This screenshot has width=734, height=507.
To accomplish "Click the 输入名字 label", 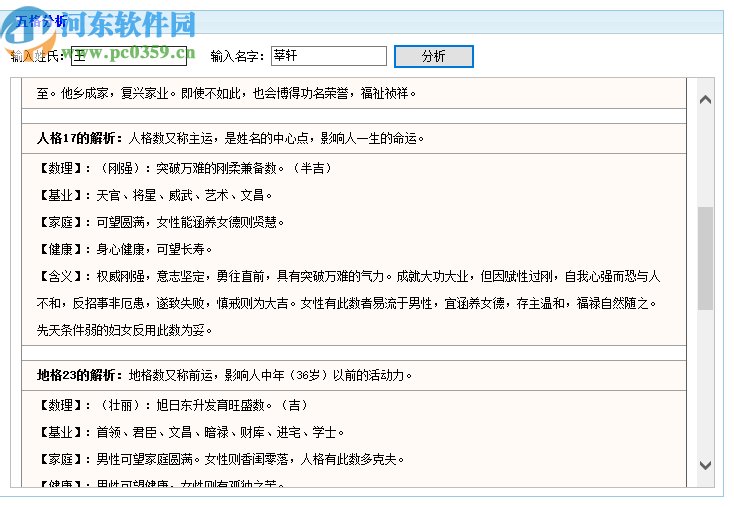I will (238, 57).
